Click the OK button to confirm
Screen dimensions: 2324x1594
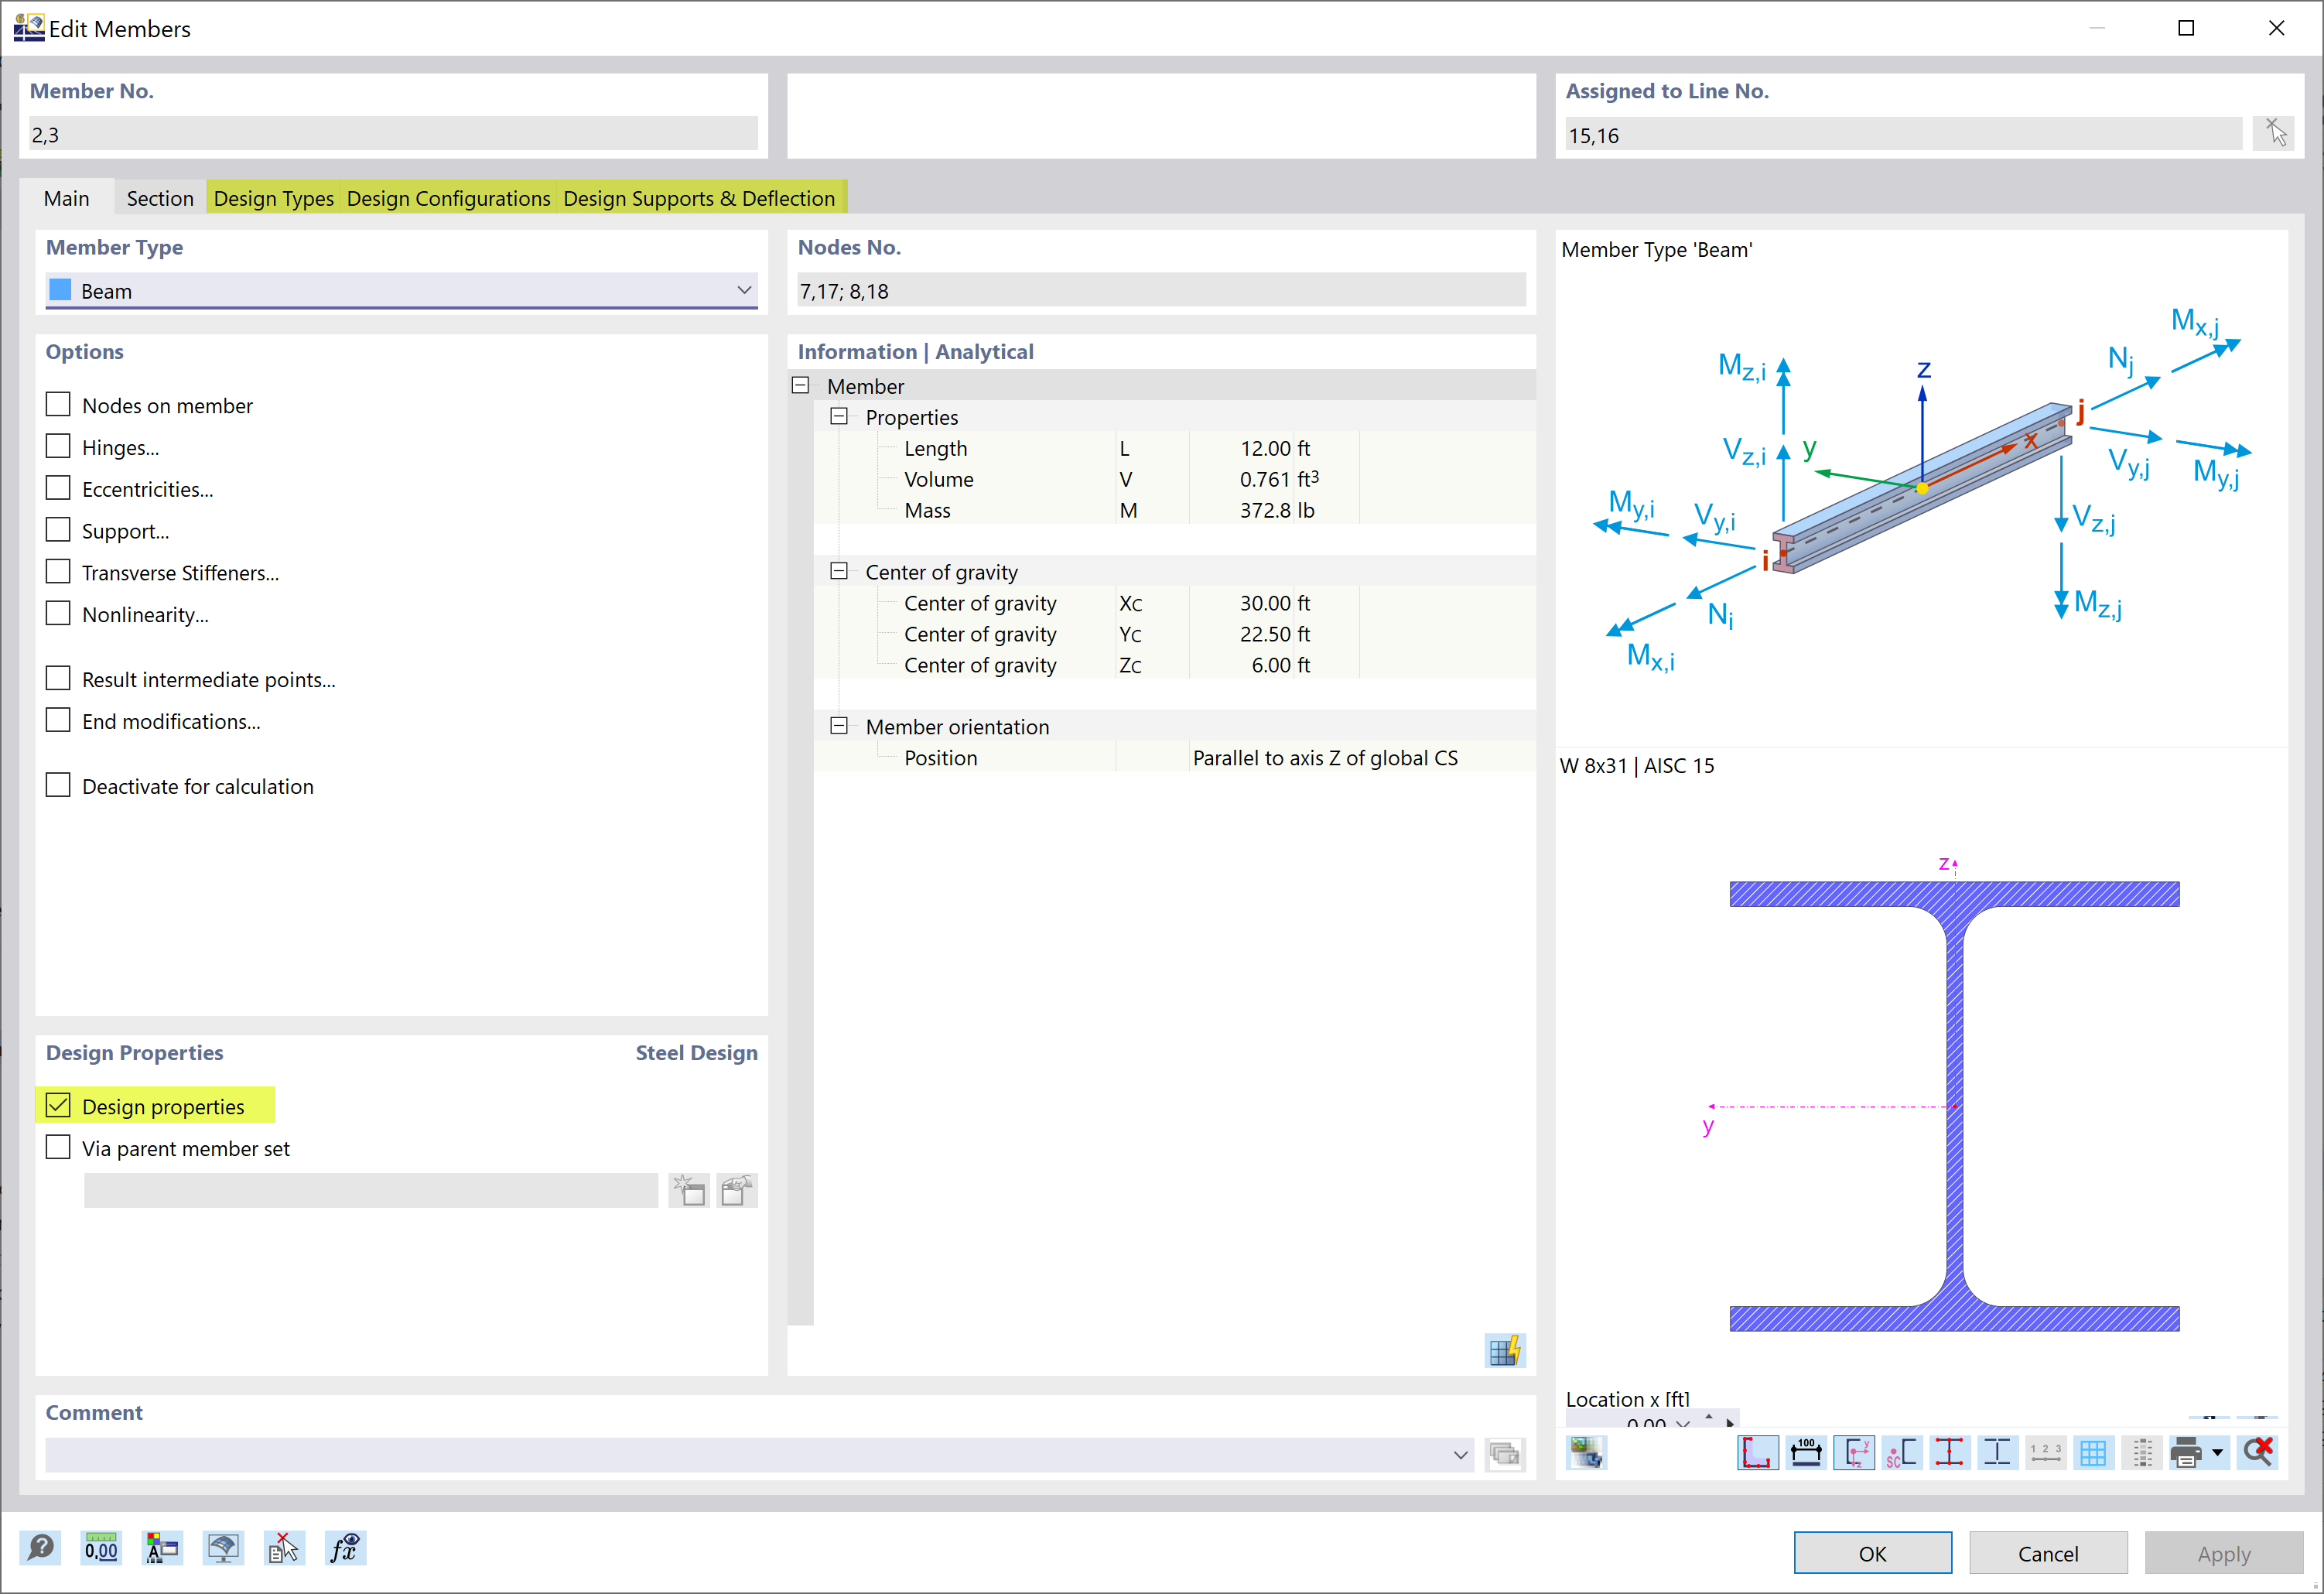coord(1870,1551)
